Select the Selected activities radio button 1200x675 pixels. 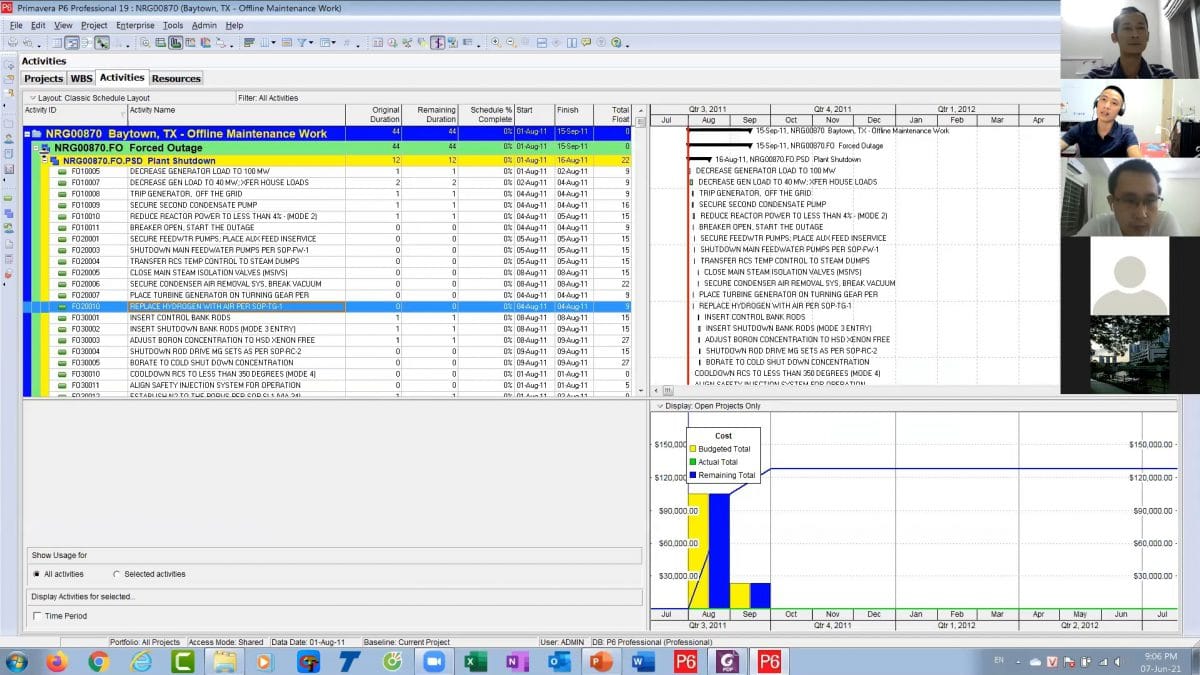pos(116,574)
